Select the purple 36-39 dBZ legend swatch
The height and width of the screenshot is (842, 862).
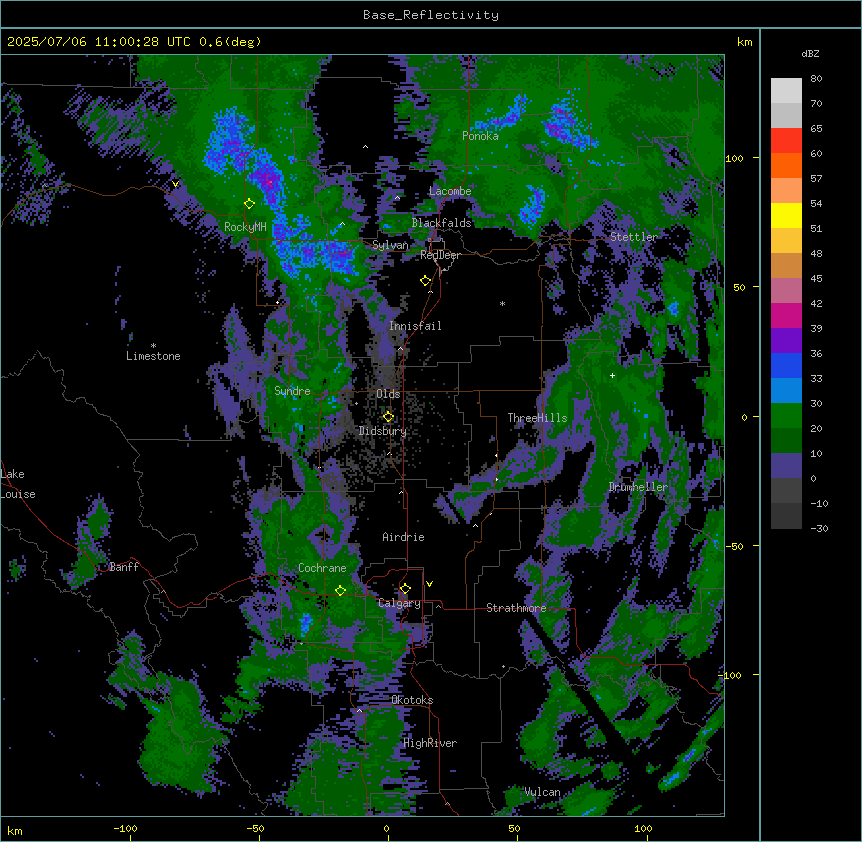[786, 341]
